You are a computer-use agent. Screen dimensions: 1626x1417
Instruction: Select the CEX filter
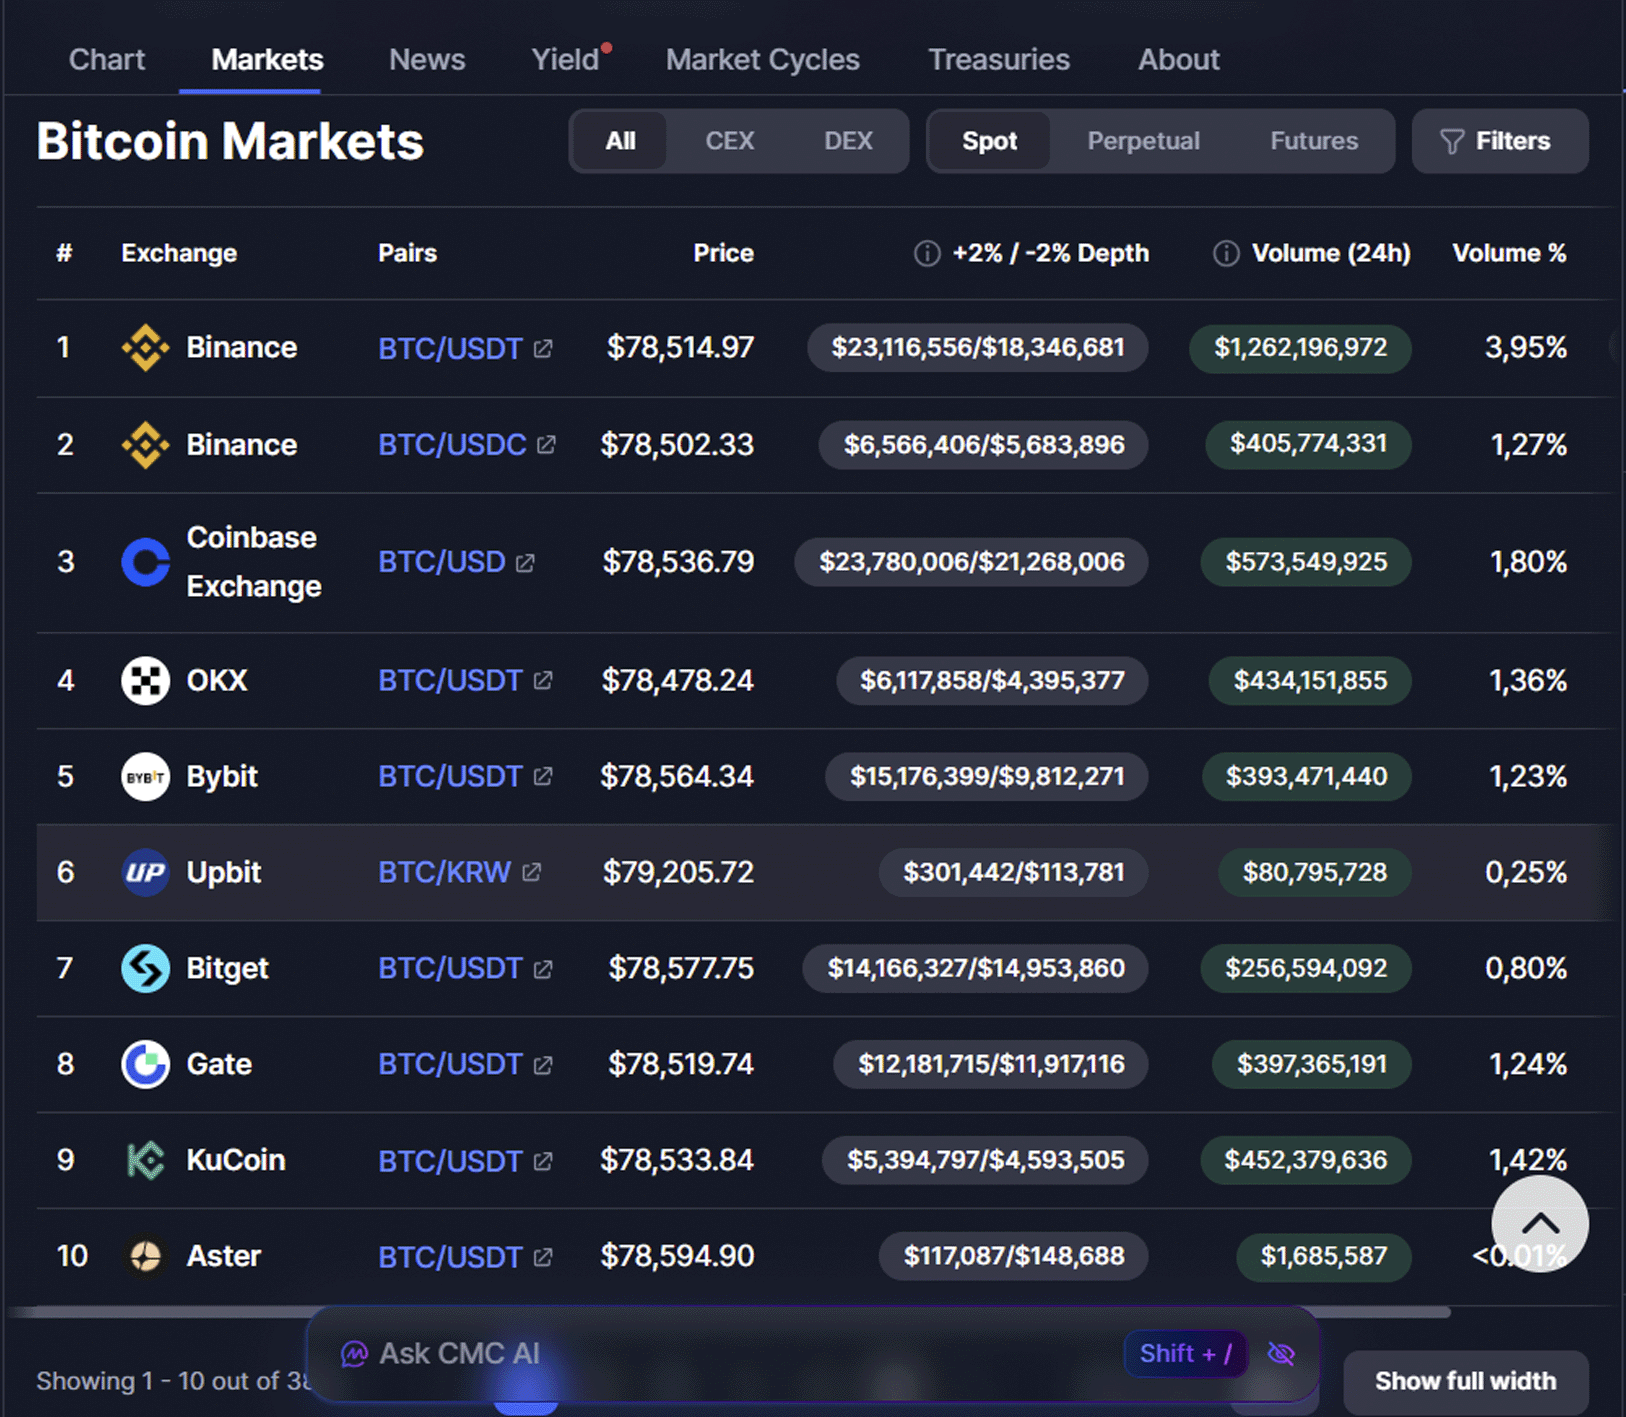(729, 141)
